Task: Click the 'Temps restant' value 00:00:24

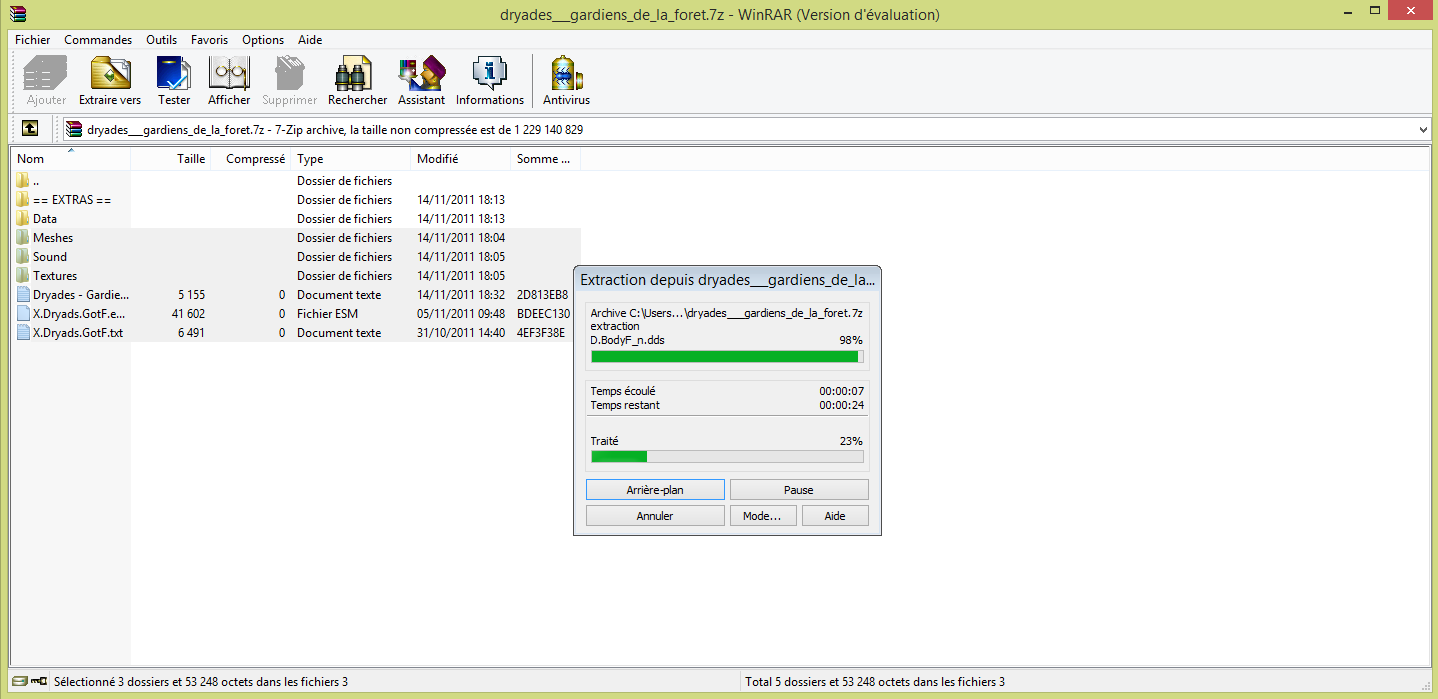Action: 841,405
